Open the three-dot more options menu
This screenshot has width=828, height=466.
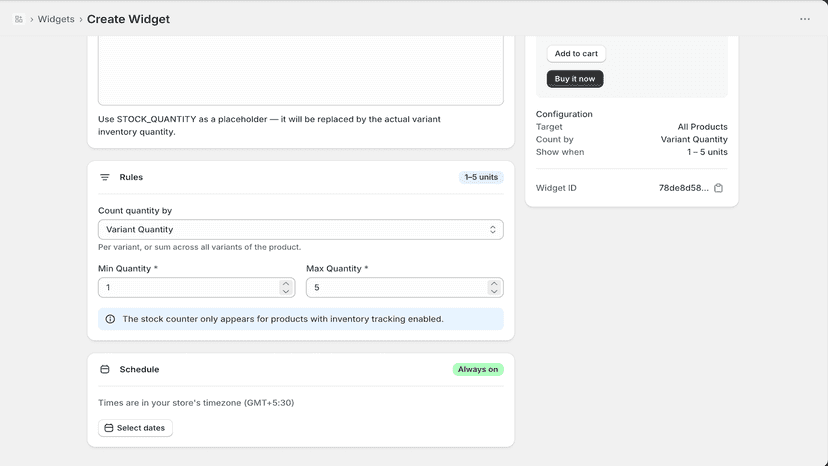(805, 19)
